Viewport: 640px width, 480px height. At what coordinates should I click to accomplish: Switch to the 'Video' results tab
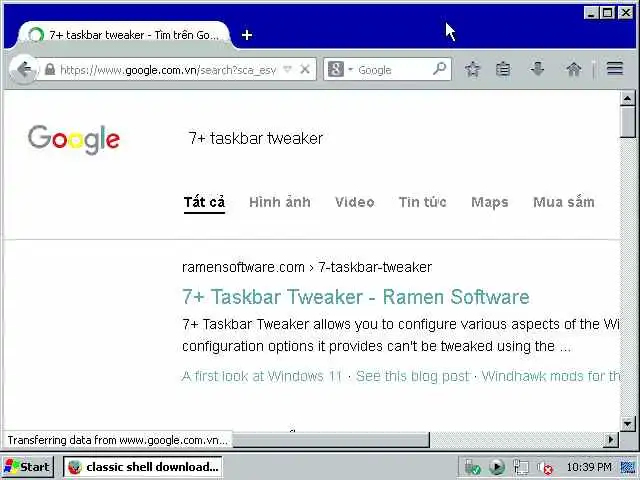click(x=354, y=202)
